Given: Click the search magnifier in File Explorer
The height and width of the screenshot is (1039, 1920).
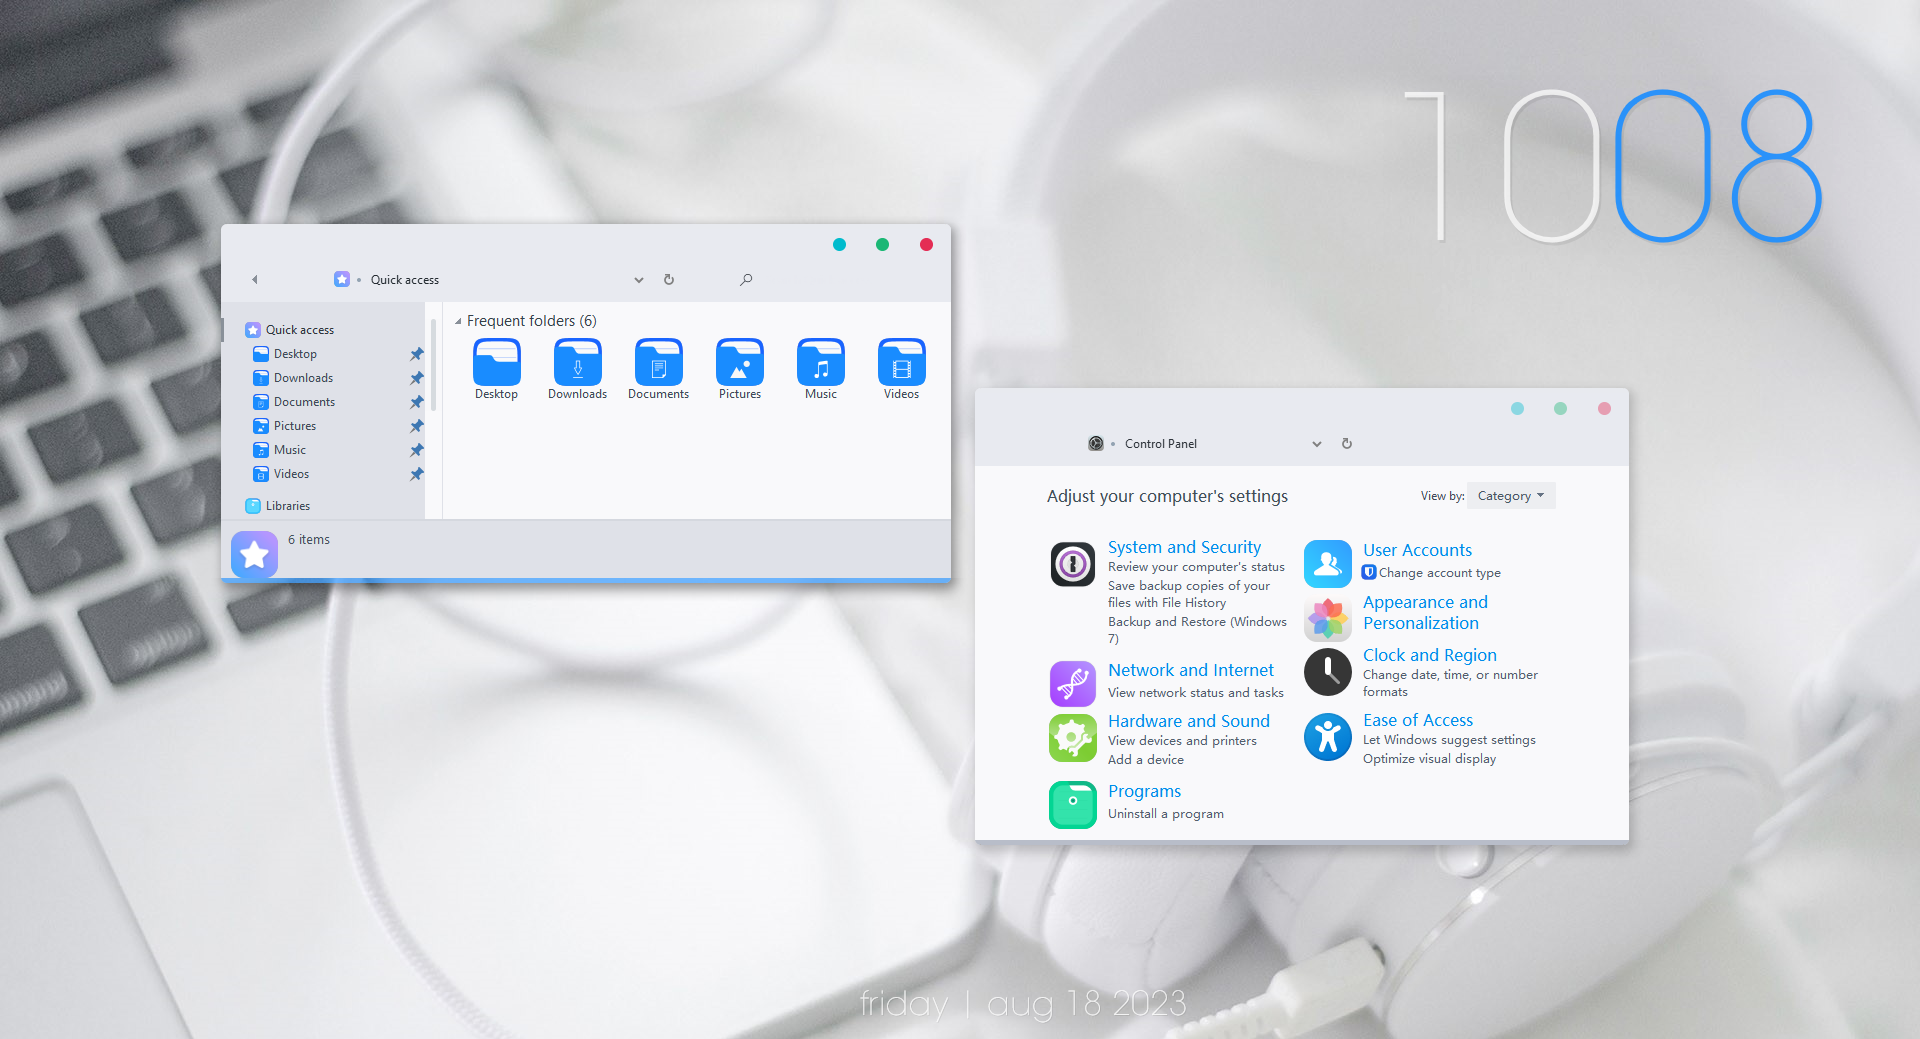Looking at the screenshot, I should (x=746, y=280).
